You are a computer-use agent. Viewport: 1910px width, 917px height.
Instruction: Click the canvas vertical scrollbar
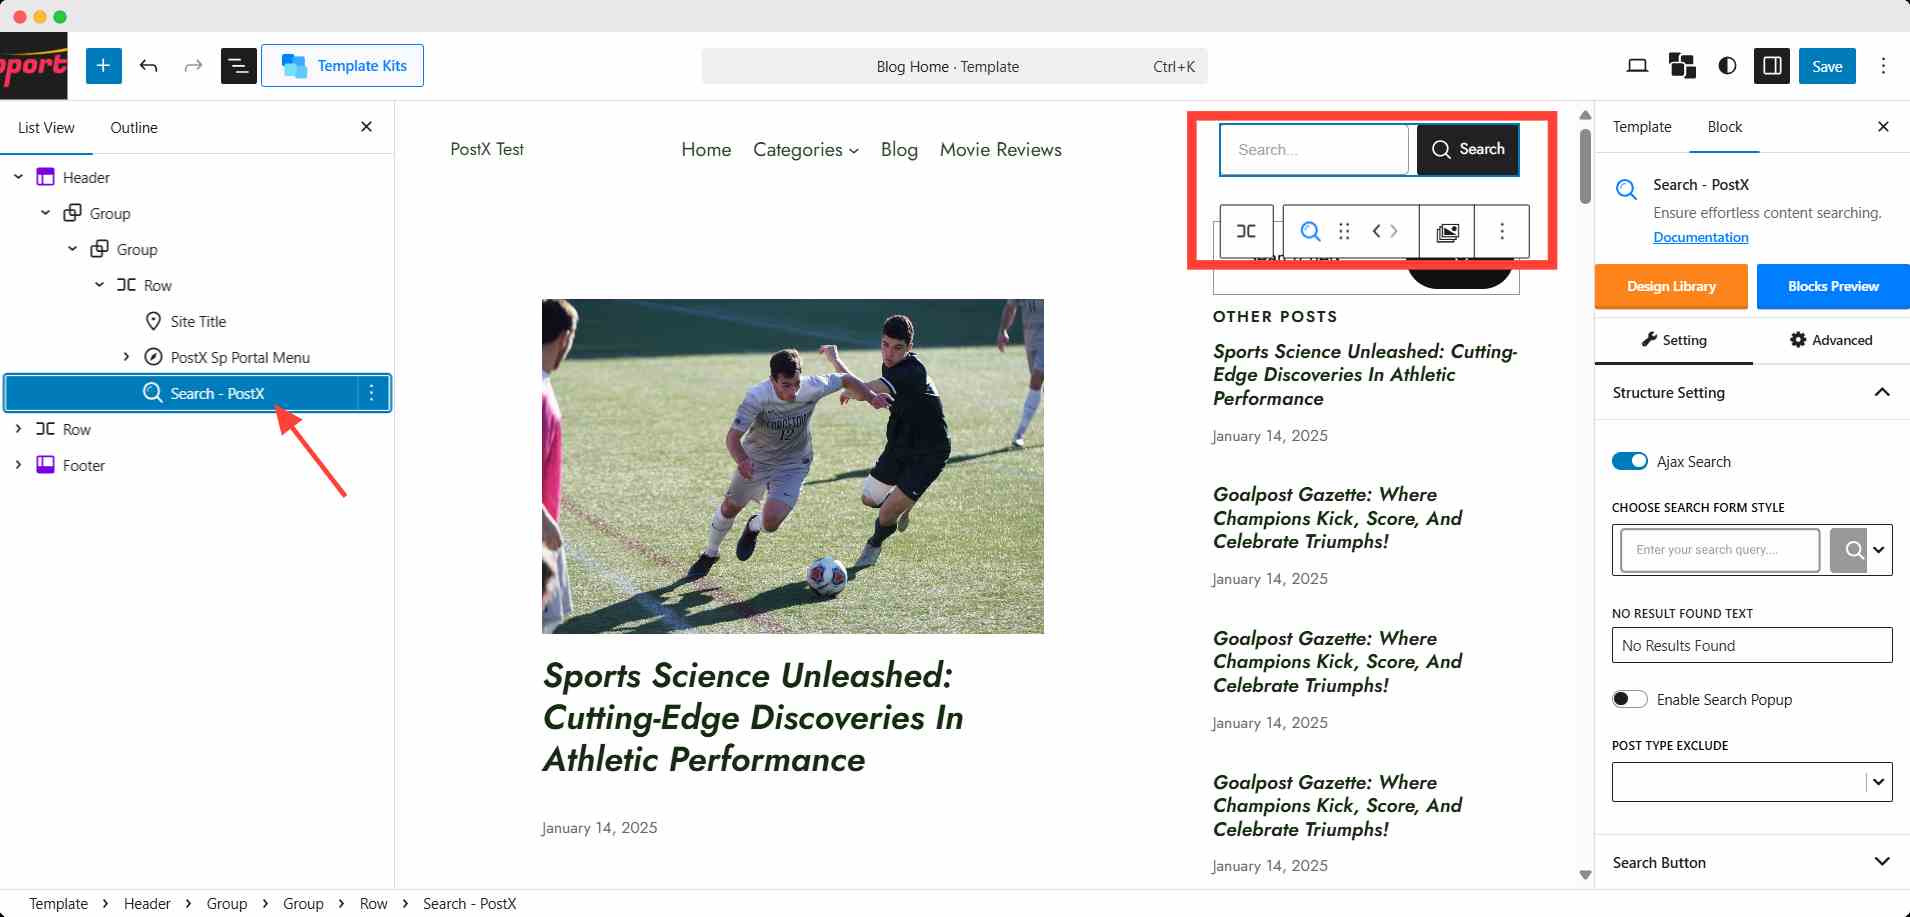coord(1585,165)
